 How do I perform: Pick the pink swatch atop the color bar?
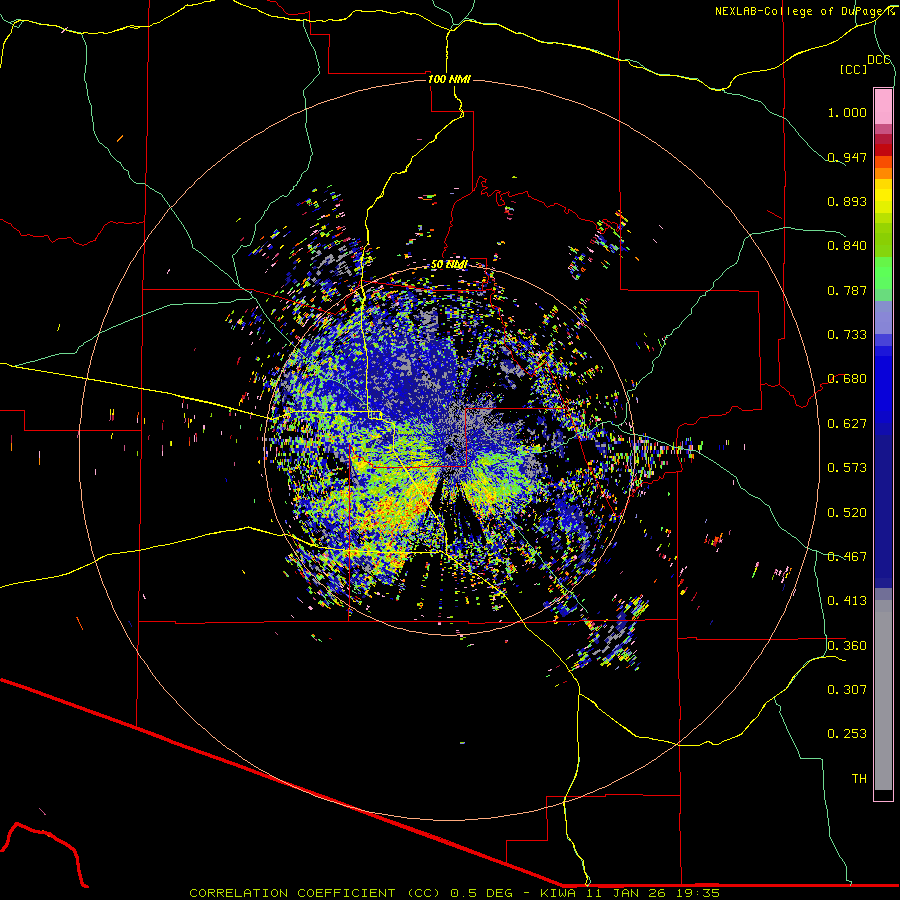[x=883, y=106]
